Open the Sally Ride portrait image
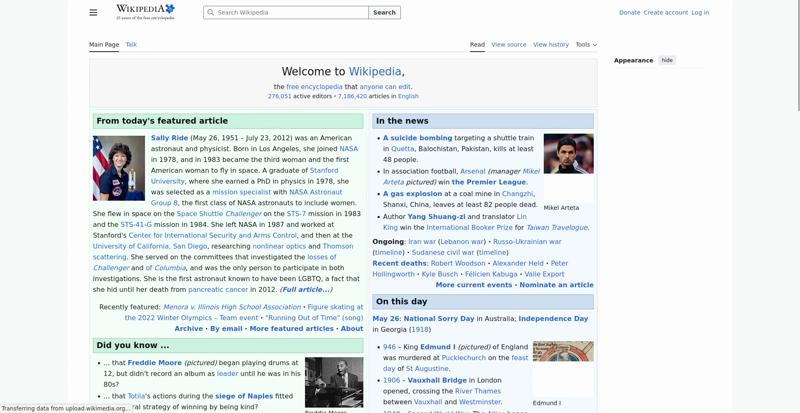Image resolution: width=800 pixels, height=413 pixels. coord(119,168)
